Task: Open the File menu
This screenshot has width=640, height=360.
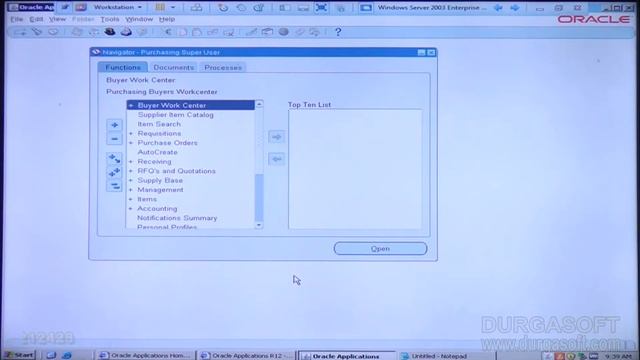Action: point(17,19)
